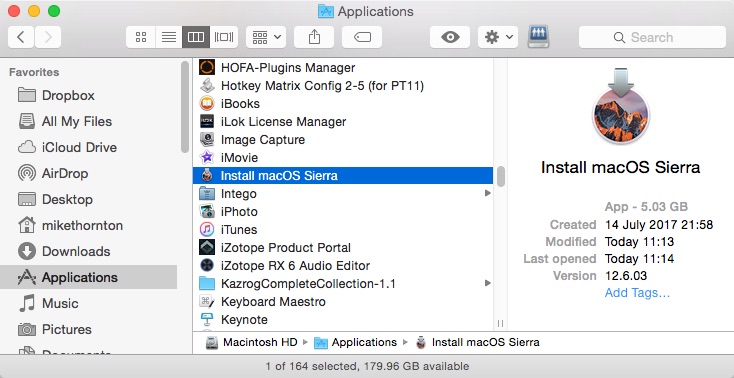The image size is (734, 378).
Task: Select the Keynote name text
Action: point(244,319)
